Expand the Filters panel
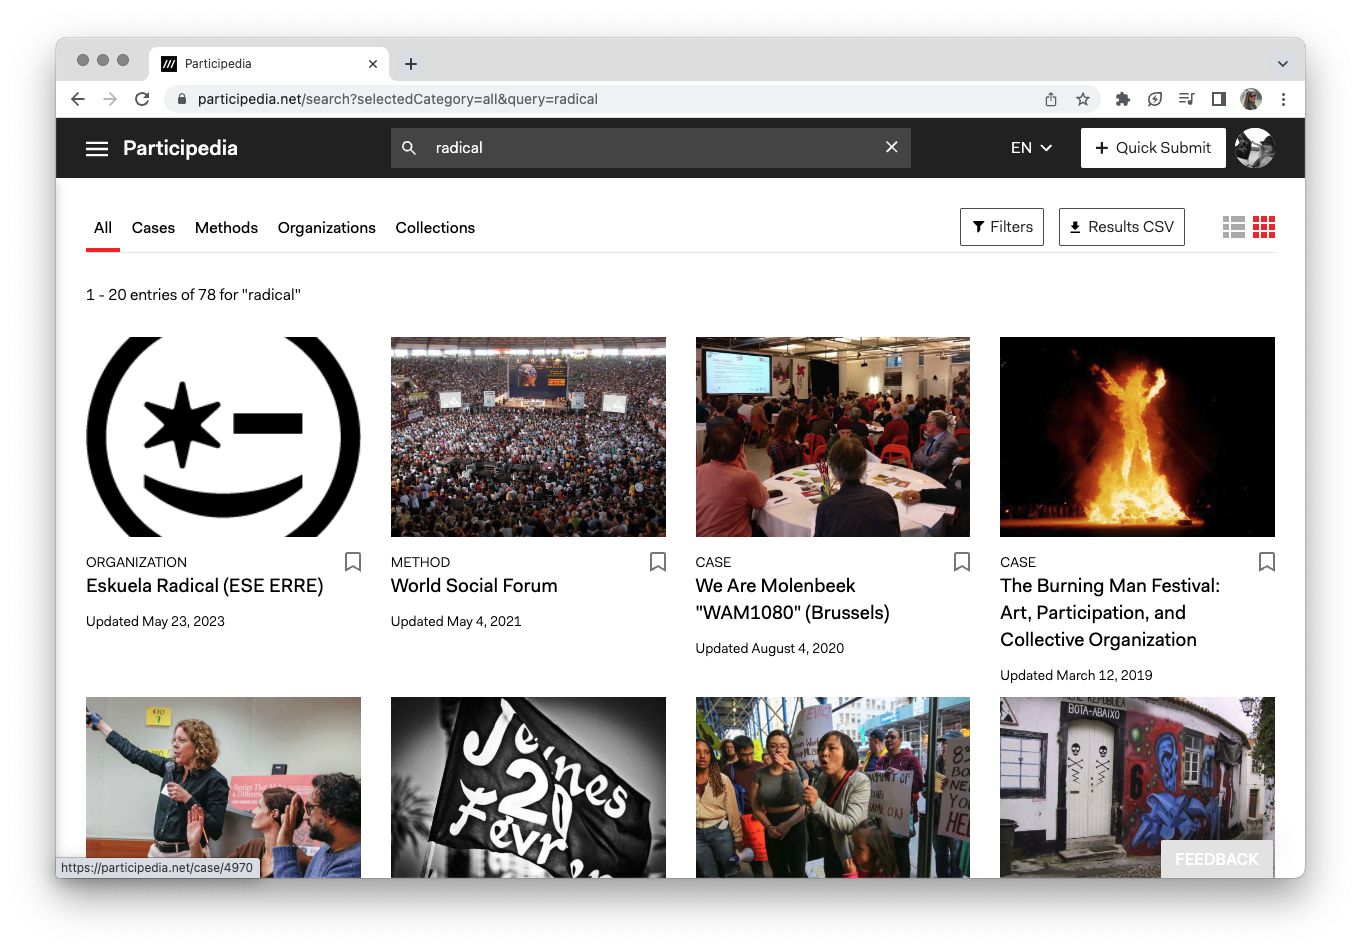Screen dimensions: 1361x952 [1001, 227]
